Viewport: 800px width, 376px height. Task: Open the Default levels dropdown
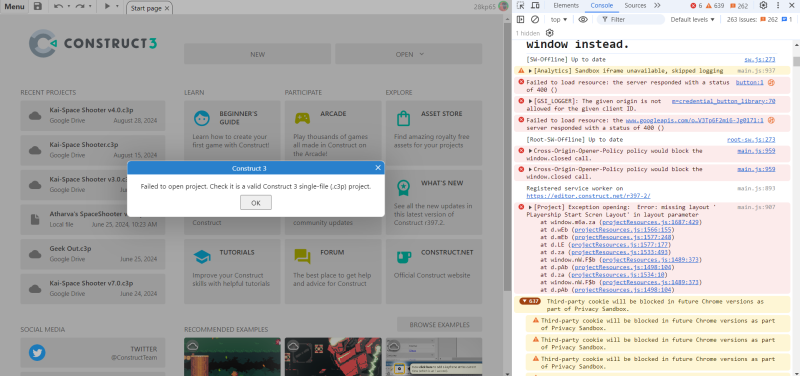coord(692,19)
